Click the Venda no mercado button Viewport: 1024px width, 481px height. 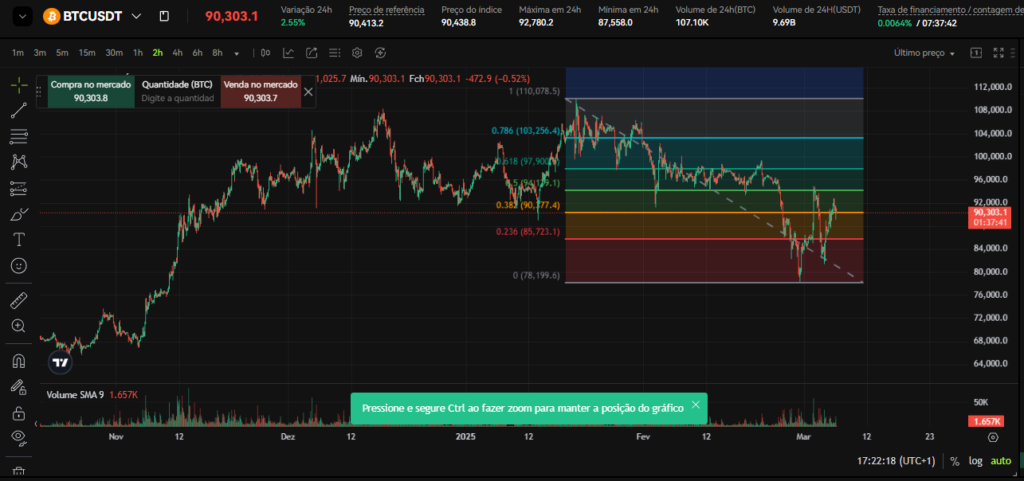point(259,92)
